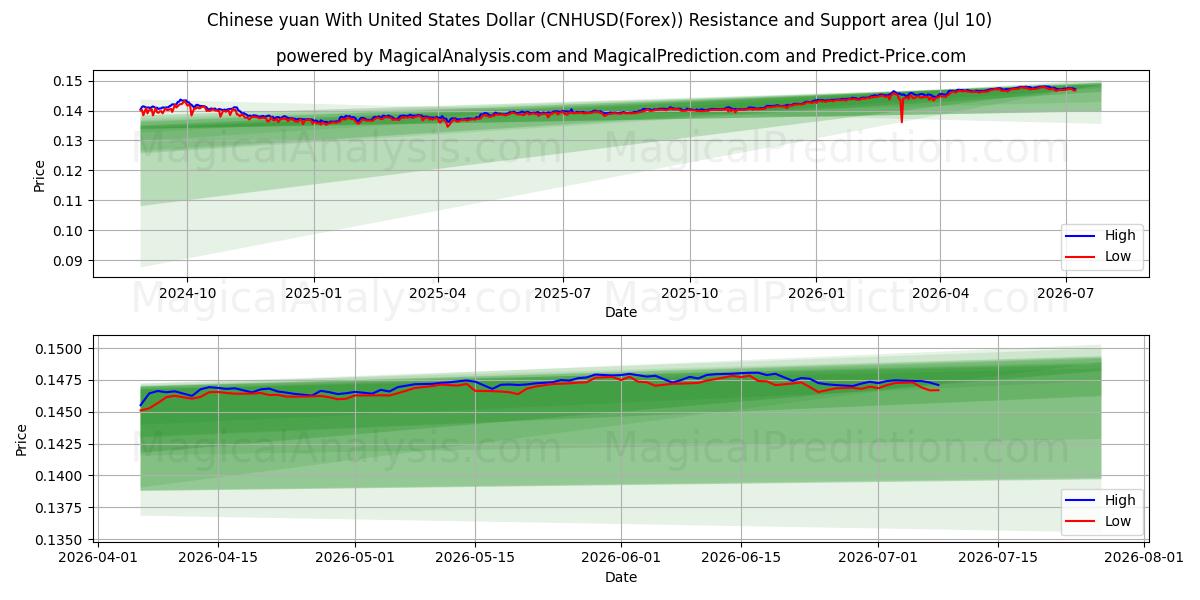Click the chart title about CNHUSD Resistance and Support
The height and width of the screenshot is (600, 1200).
coord(600,20)
